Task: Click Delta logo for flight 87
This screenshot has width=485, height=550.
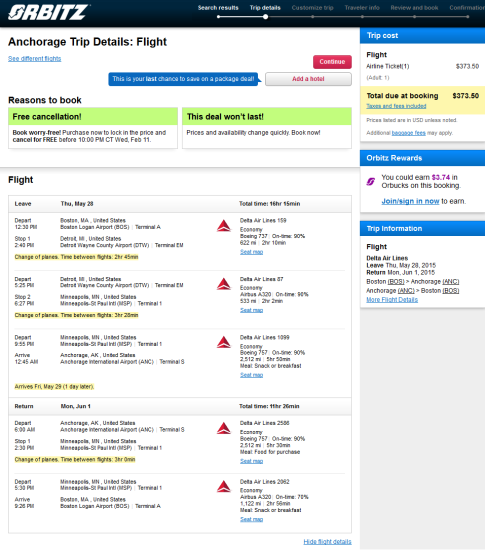Action: (x=224, y=284)
